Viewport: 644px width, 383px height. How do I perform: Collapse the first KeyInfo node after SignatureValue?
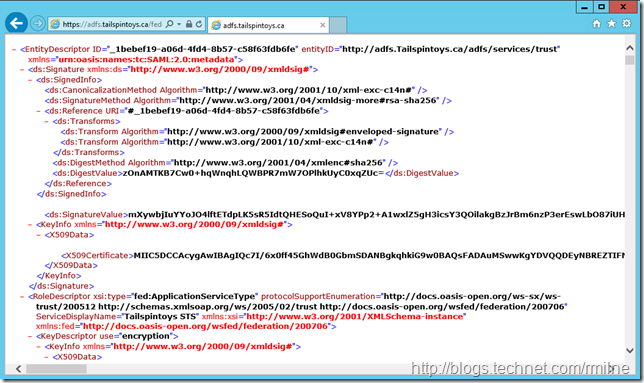click(30, 225)
